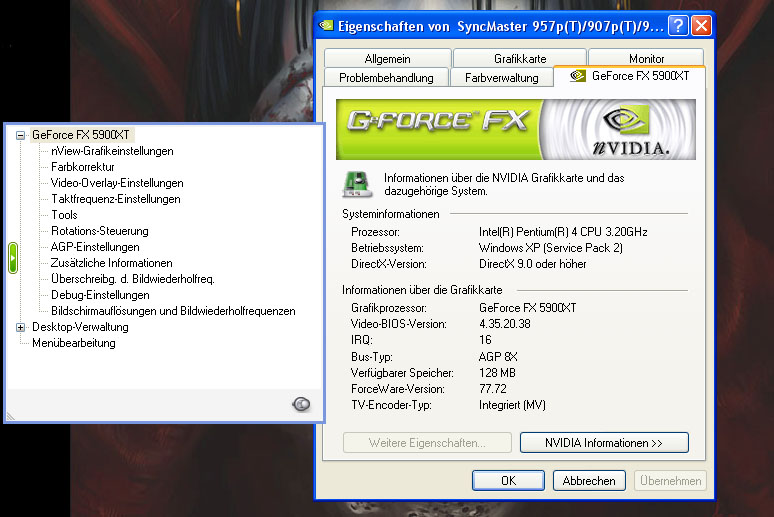Click the GeForce FX banner logo
This screenshot has width=774, height=517.
click(437, 121)
